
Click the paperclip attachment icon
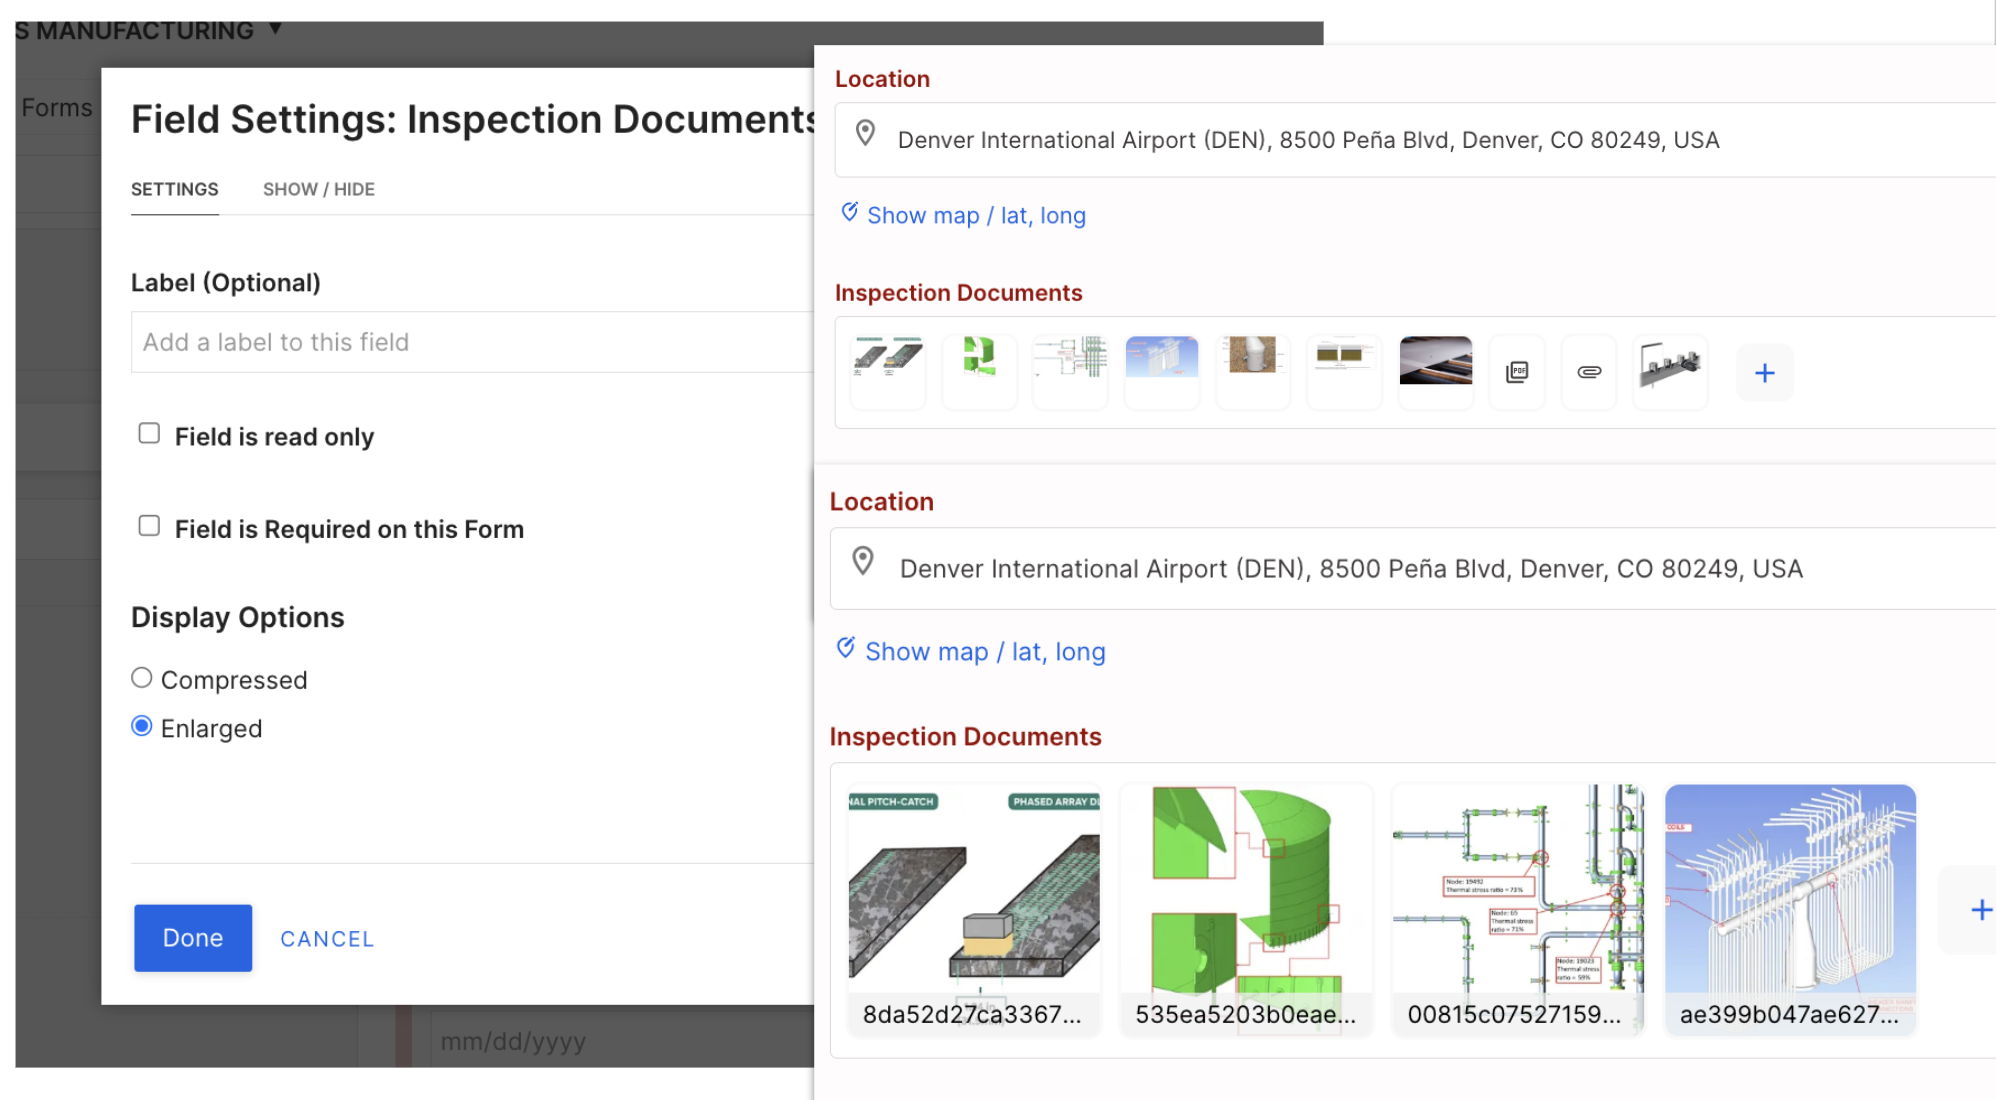(1589, 373)
